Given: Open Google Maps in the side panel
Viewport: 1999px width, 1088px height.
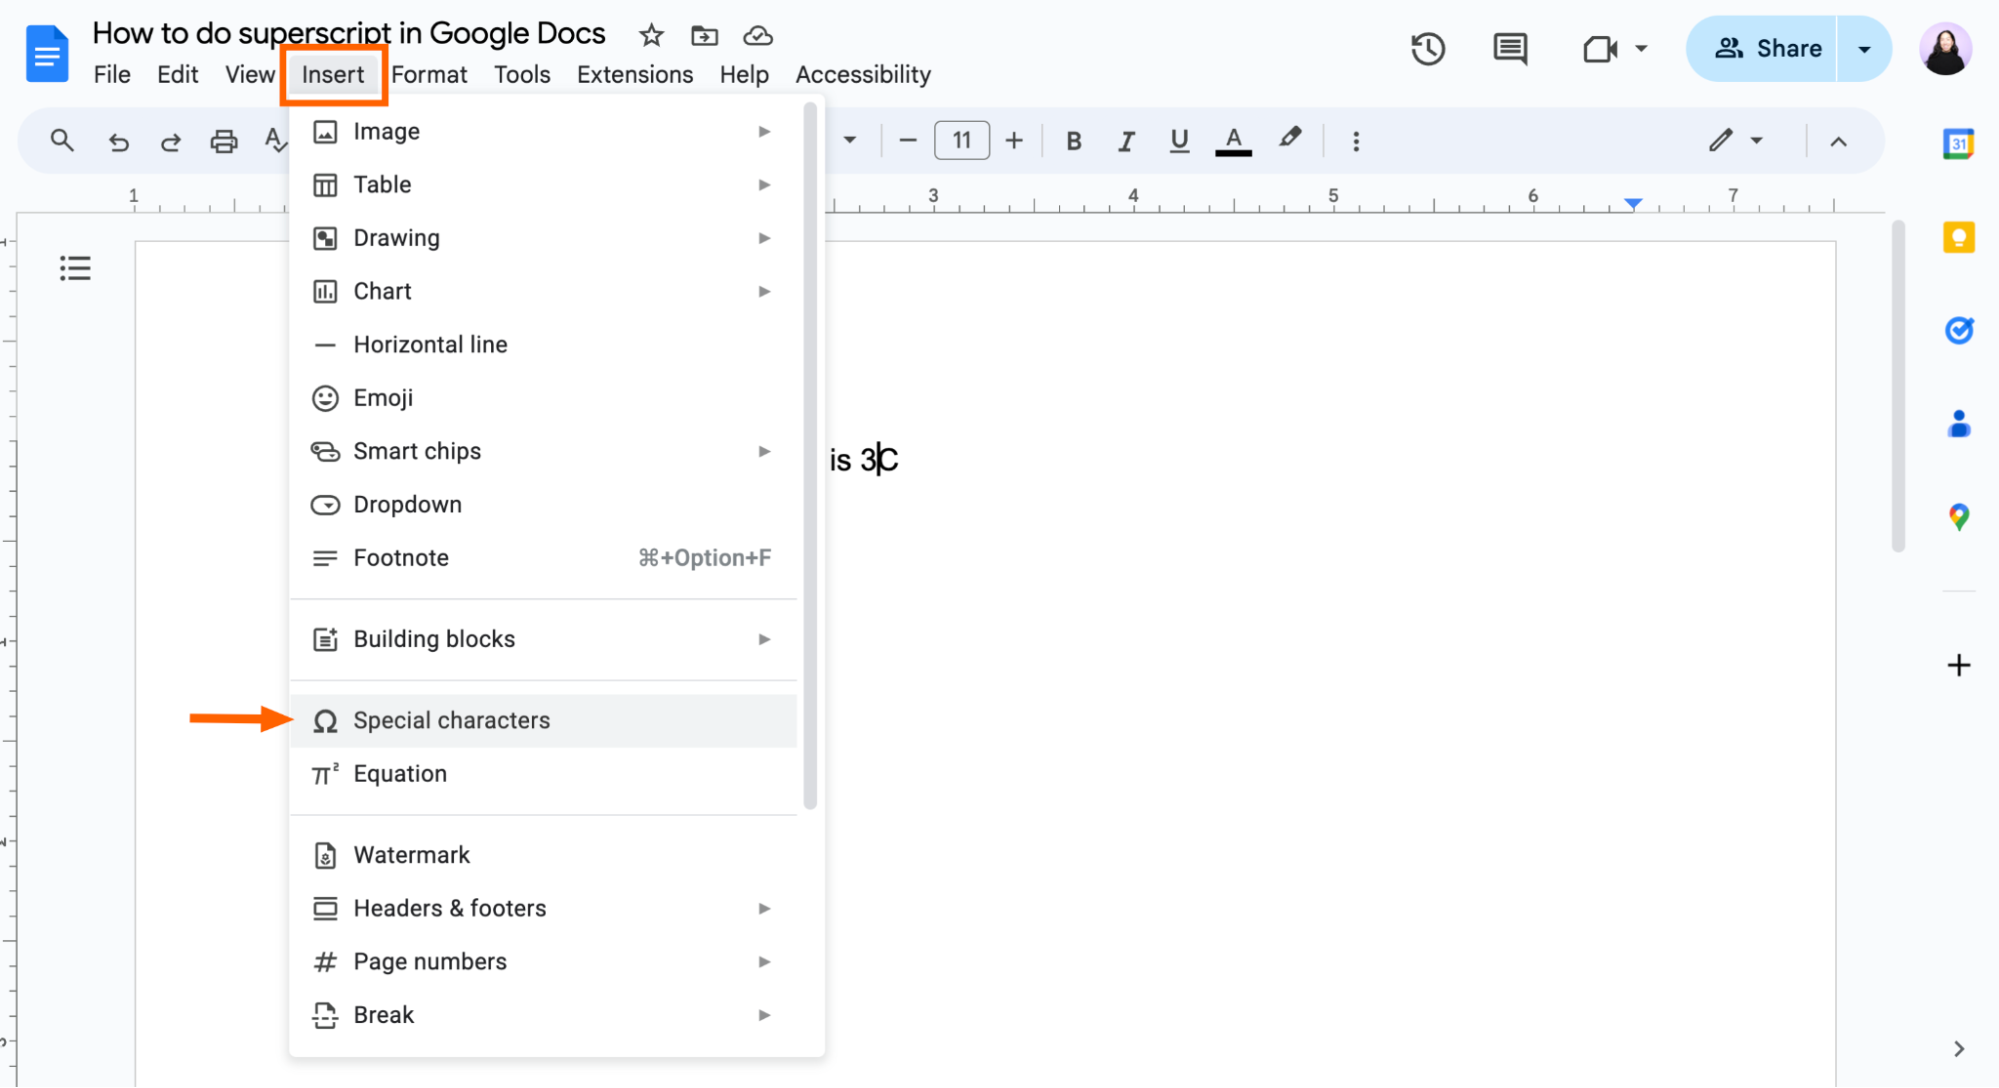Looking at the screenshot, I should pos(1959,516).
